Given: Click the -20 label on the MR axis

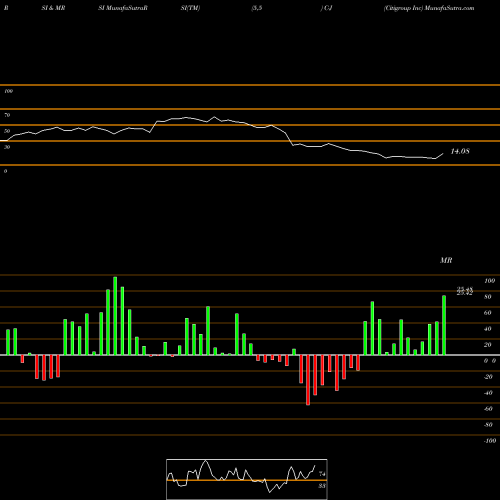Looking at the screenshot, I should click(488, 377).
